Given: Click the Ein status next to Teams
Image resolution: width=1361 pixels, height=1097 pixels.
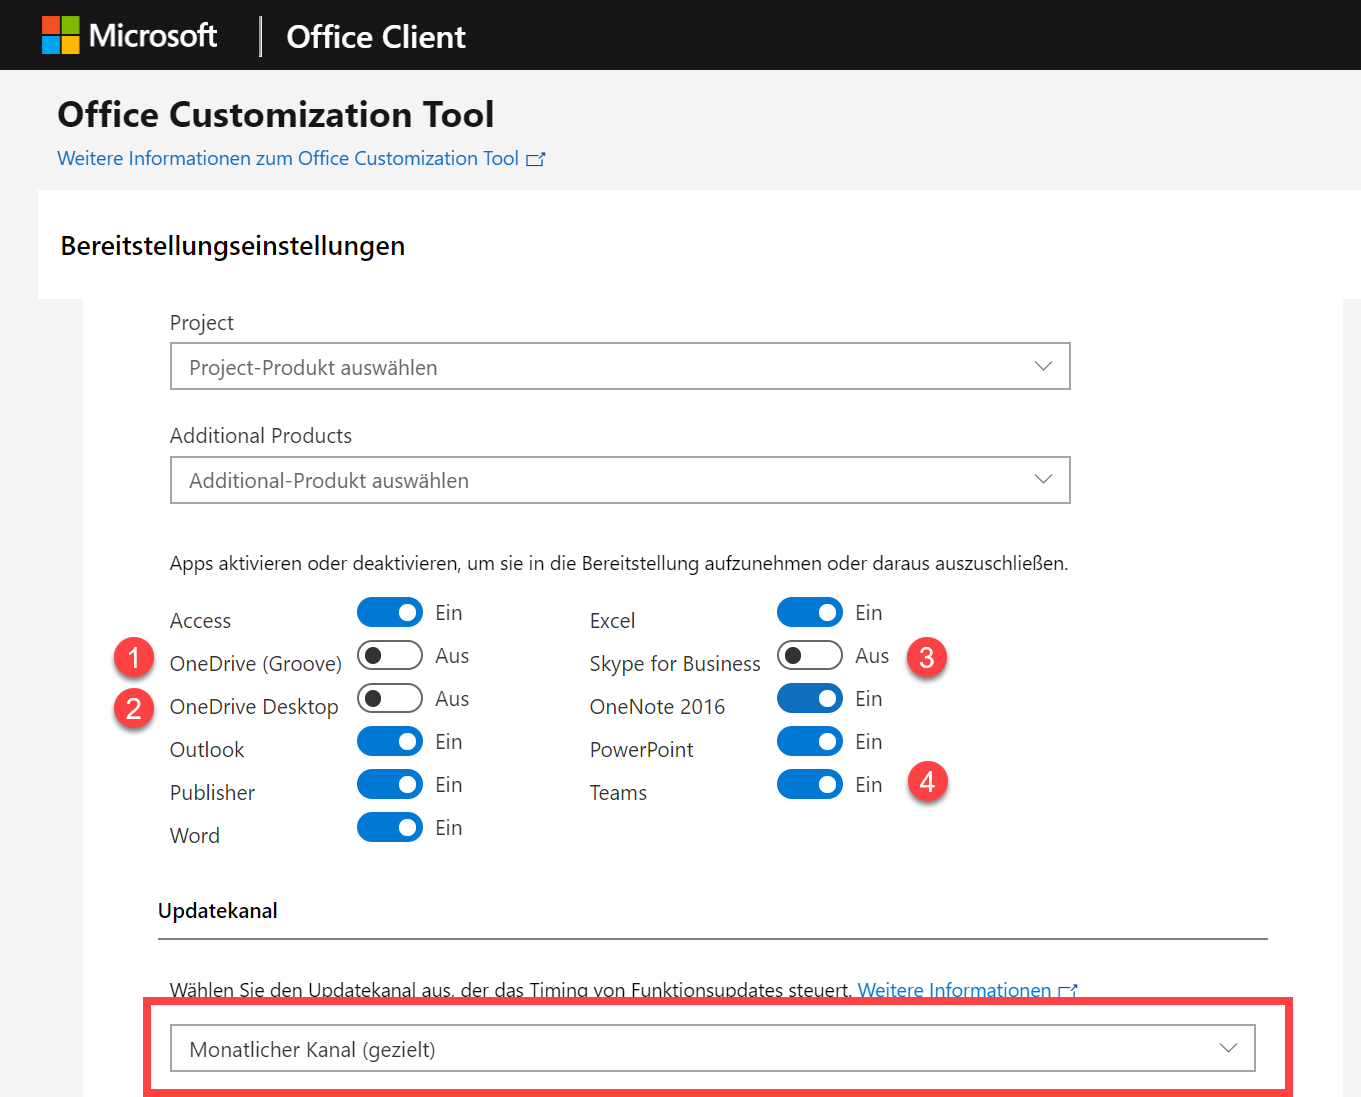Looking at the screenshot, I should (868, 785).
